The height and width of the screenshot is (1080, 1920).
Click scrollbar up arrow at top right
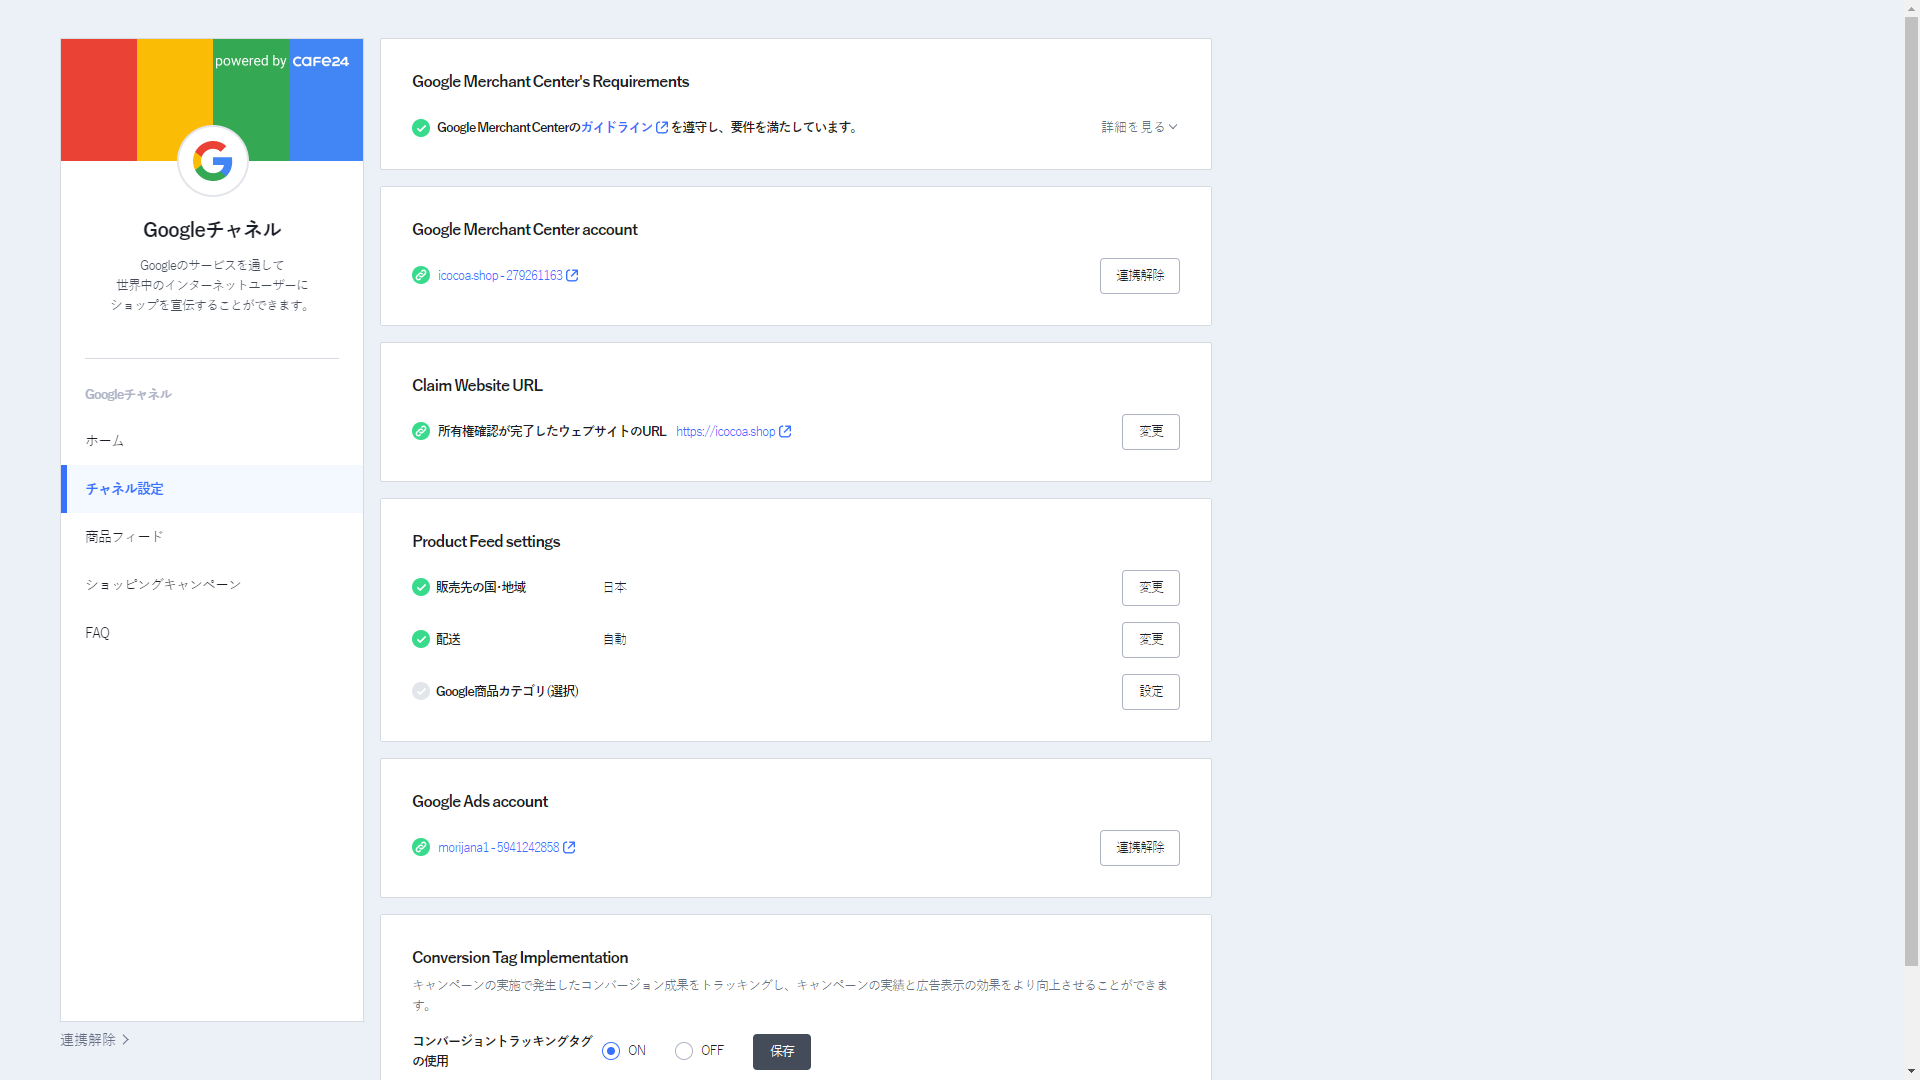pos(1912,8)
